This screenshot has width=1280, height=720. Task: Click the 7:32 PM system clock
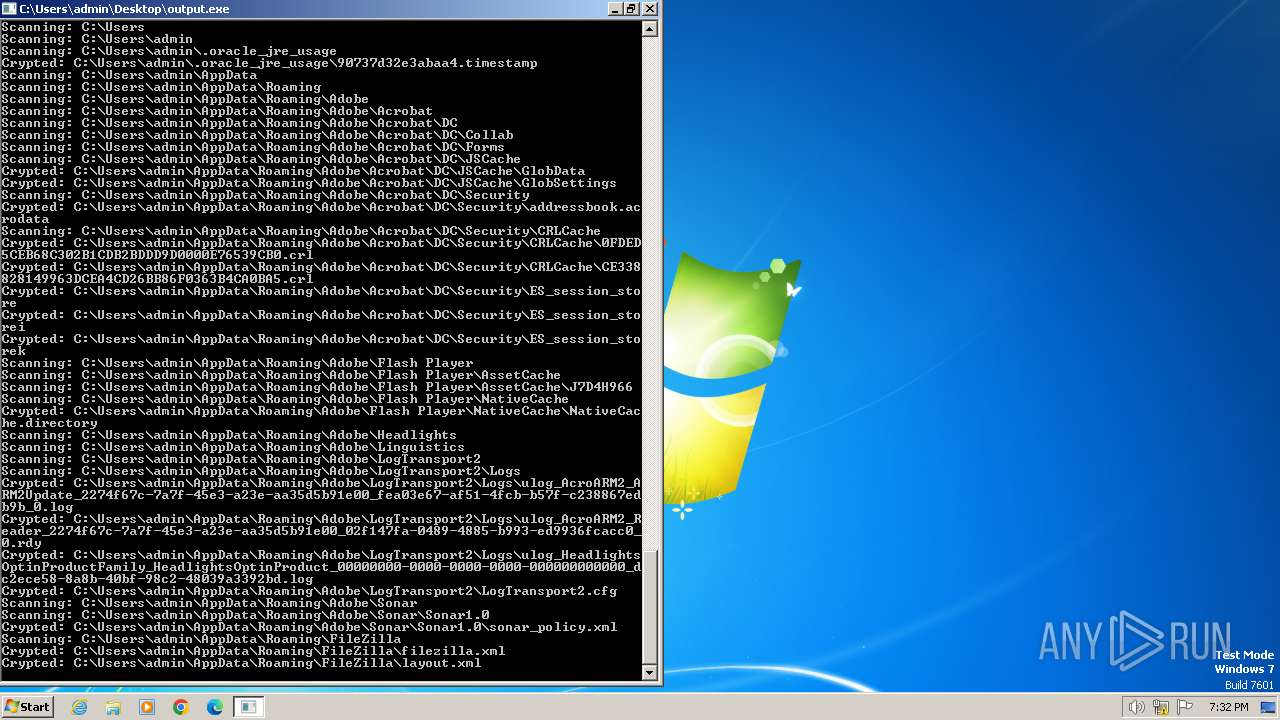tap(1228, 707)
